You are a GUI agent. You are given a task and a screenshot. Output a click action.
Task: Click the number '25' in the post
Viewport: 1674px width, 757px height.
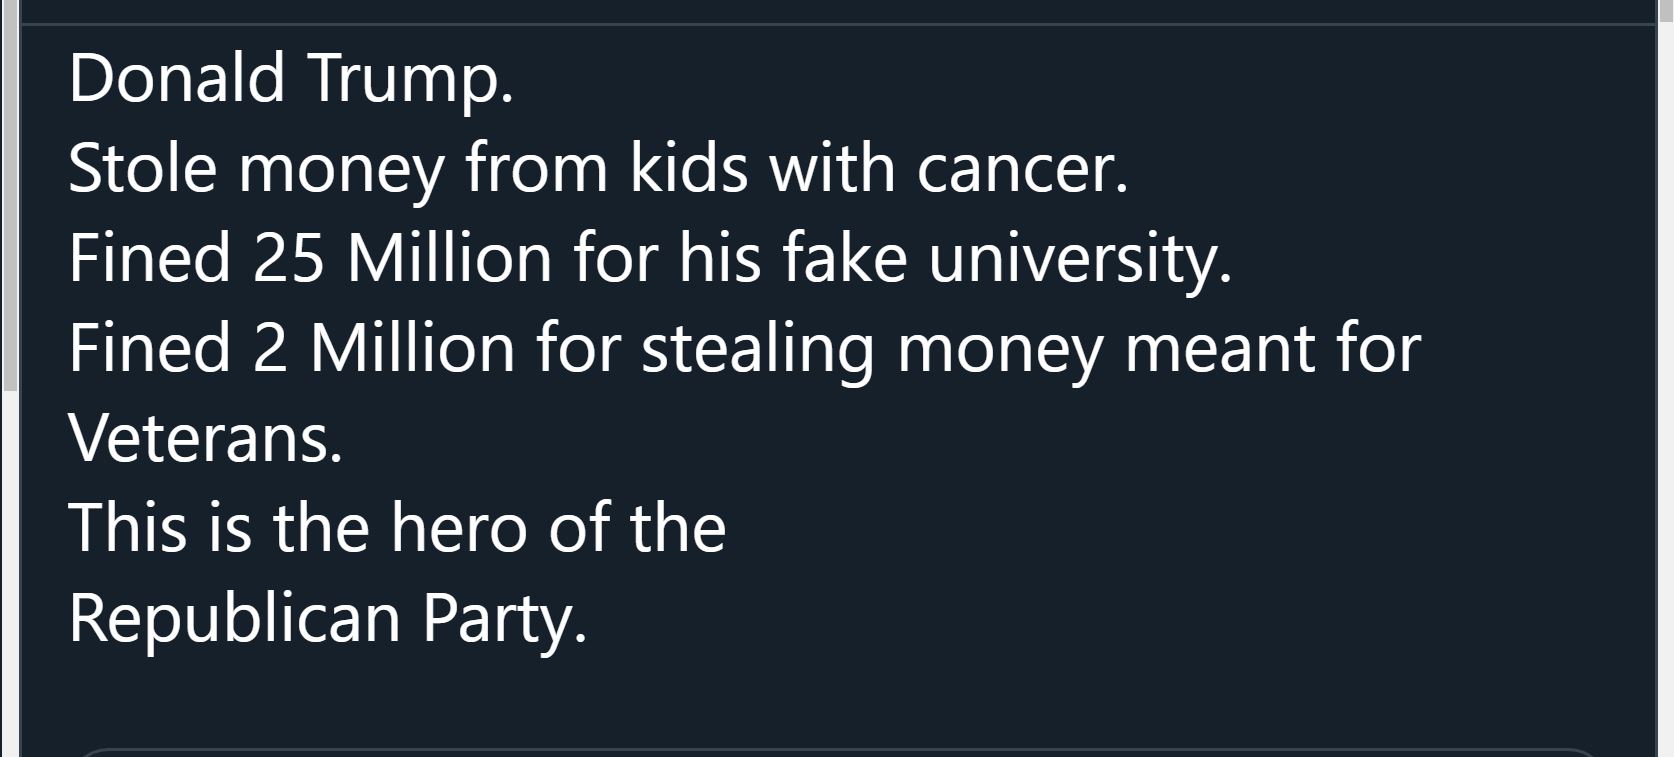pyautogui.click(x=289, y=258)
